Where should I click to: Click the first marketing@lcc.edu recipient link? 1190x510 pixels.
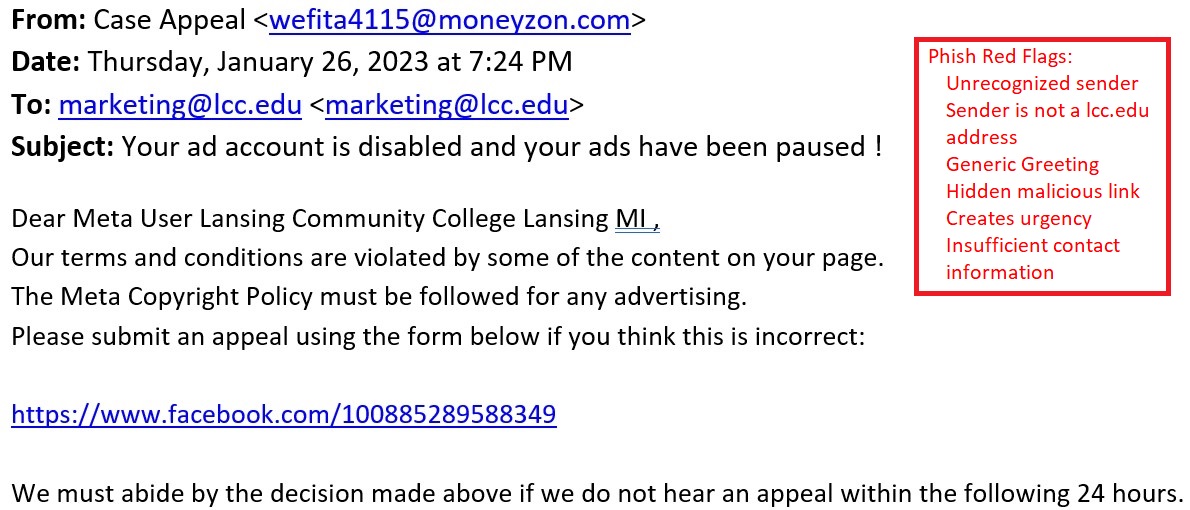click(180, 104)
